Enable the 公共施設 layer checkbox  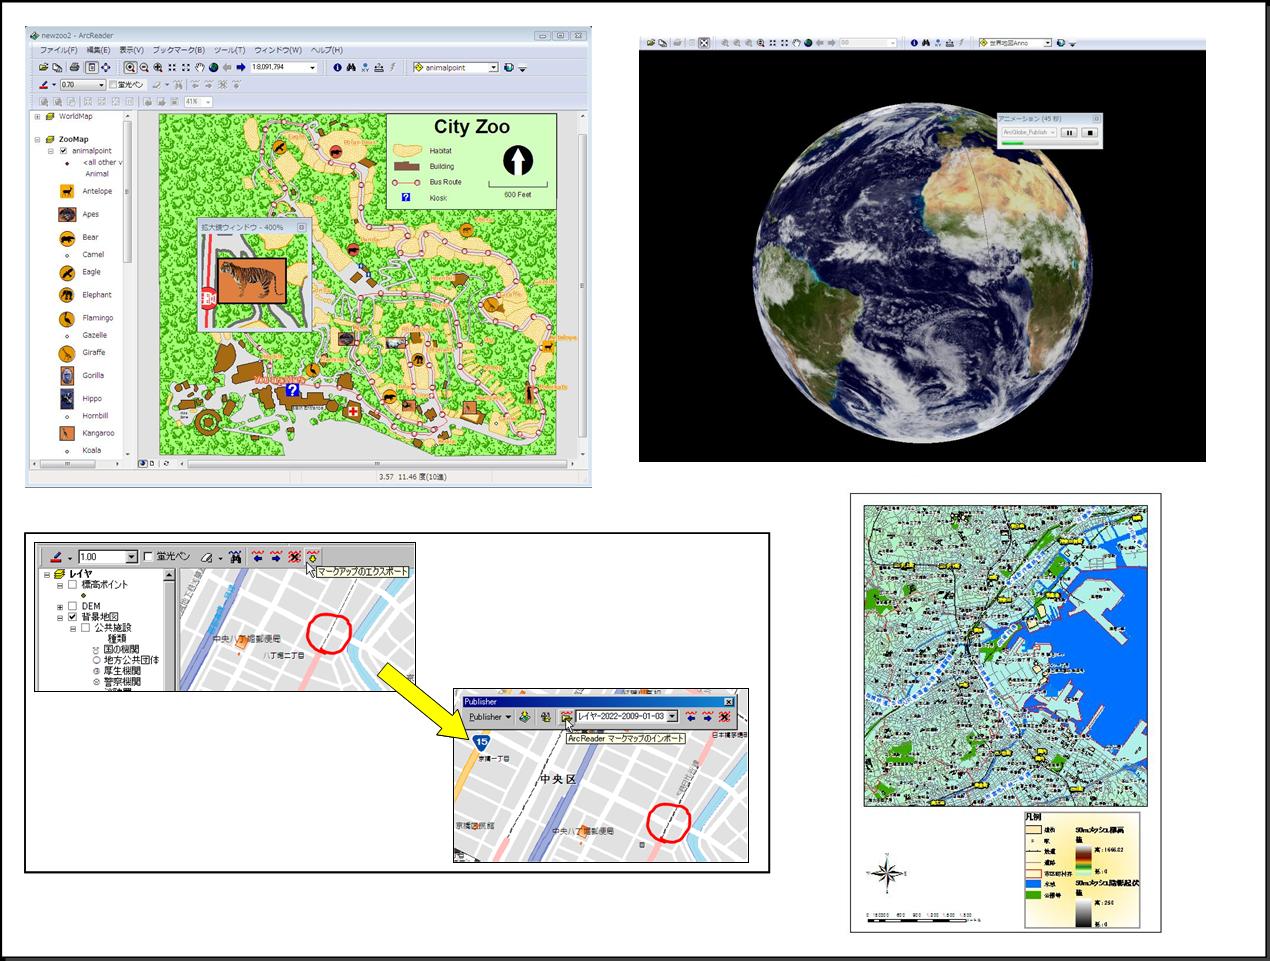pos(86,628)
